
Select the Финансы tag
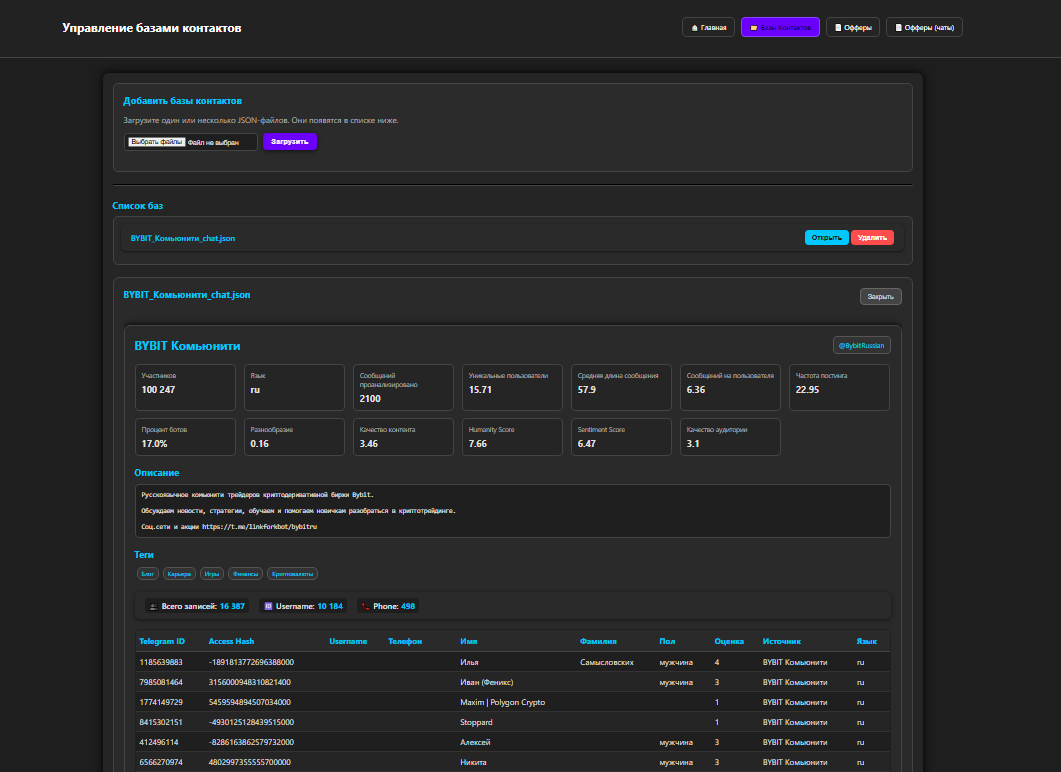pyautogui.click(x=246, y=574)
